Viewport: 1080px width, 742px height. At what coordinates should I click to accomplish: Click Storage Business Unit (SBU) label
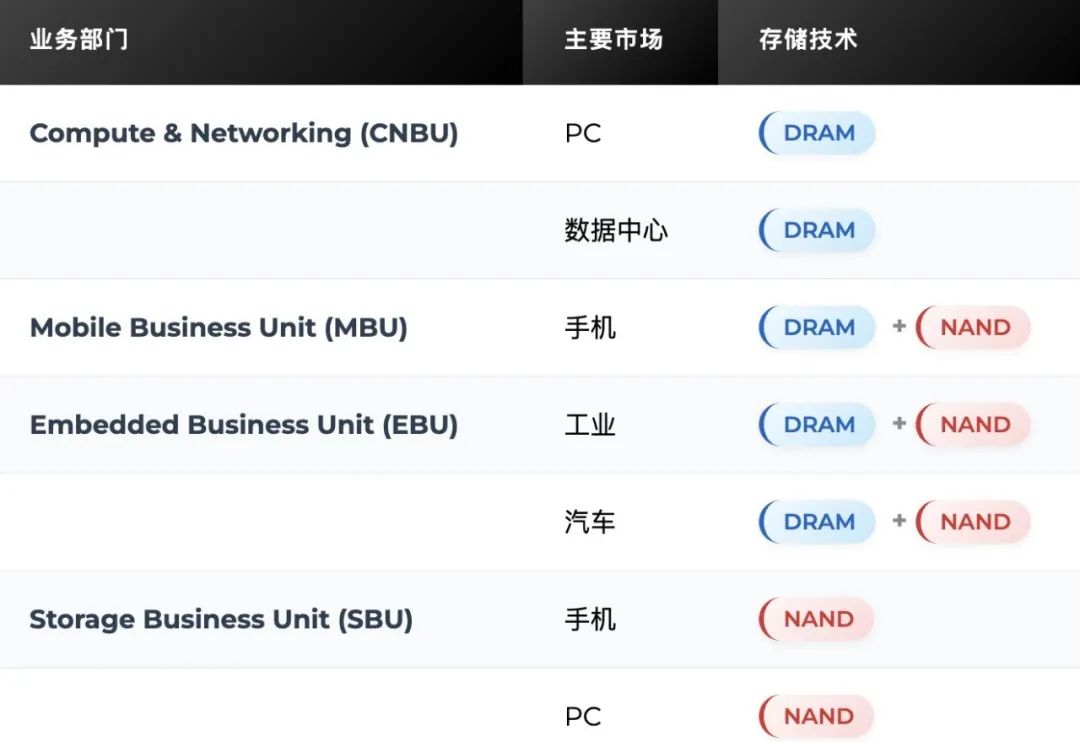click(x=221, y=619)
